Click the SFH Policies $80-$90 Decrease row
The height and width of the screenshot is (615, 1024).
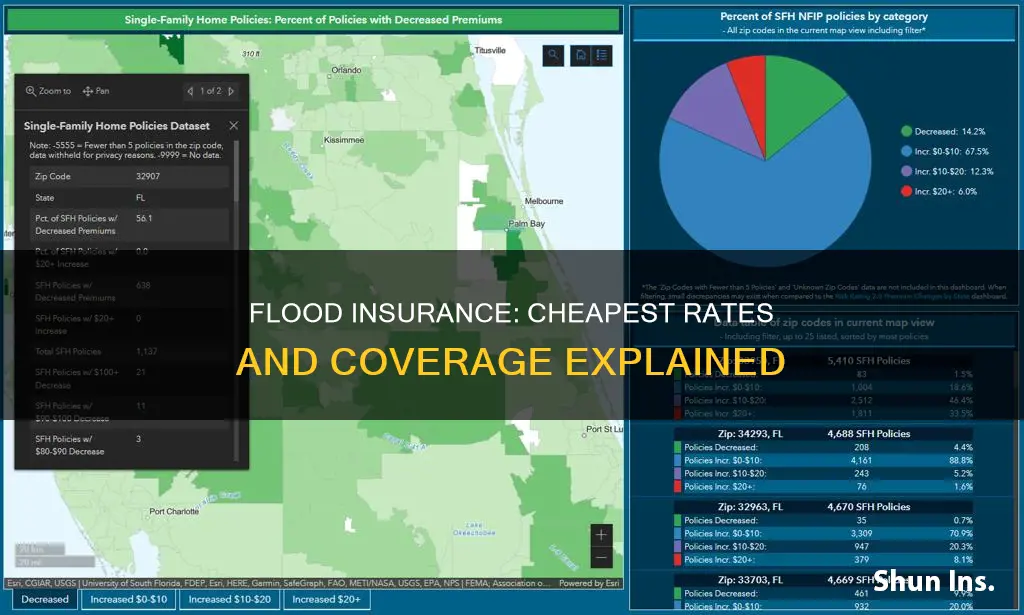point(129,445)
